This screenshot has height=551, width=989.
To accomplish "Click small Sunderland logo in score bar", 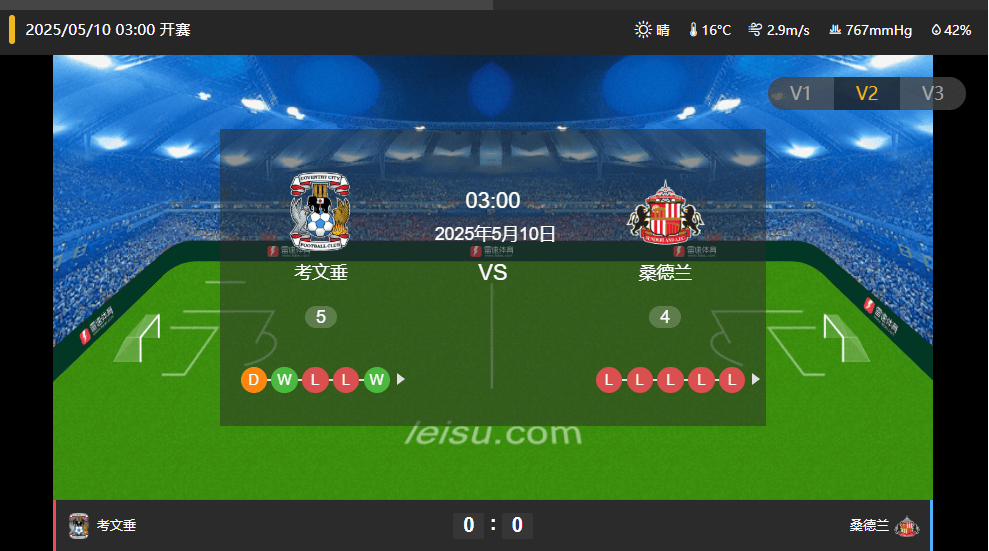I will click(x=907, y=525).
